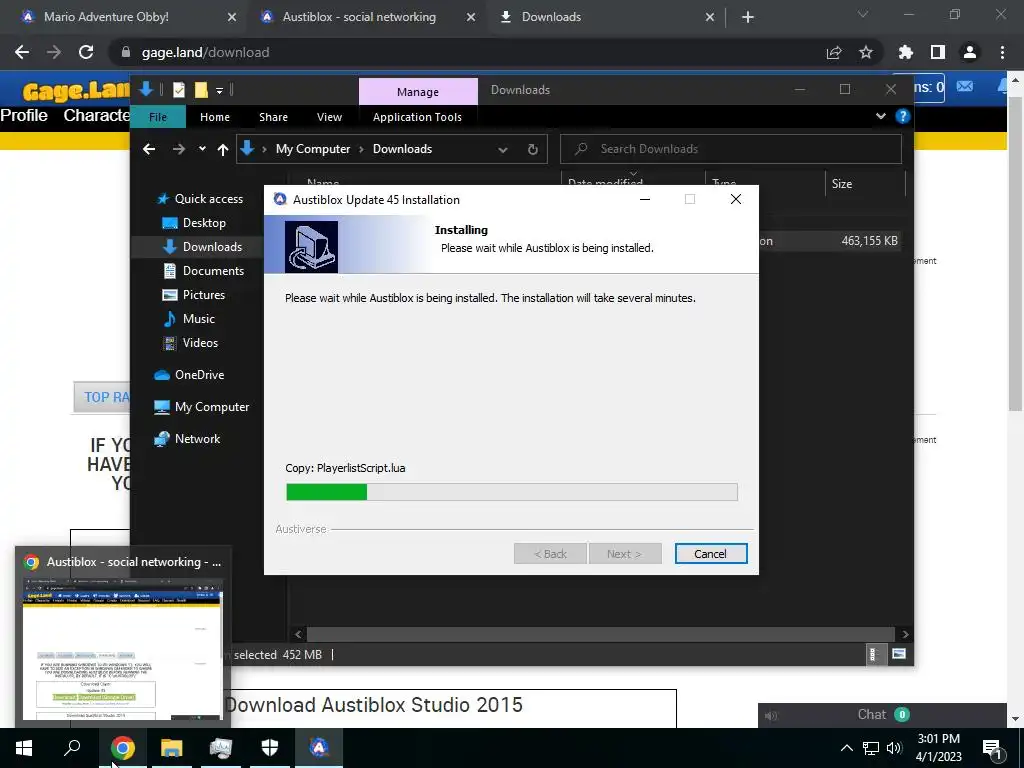Open Network in the navigation pane
This screenshot has height=768, width=1024.
[187, 439]
